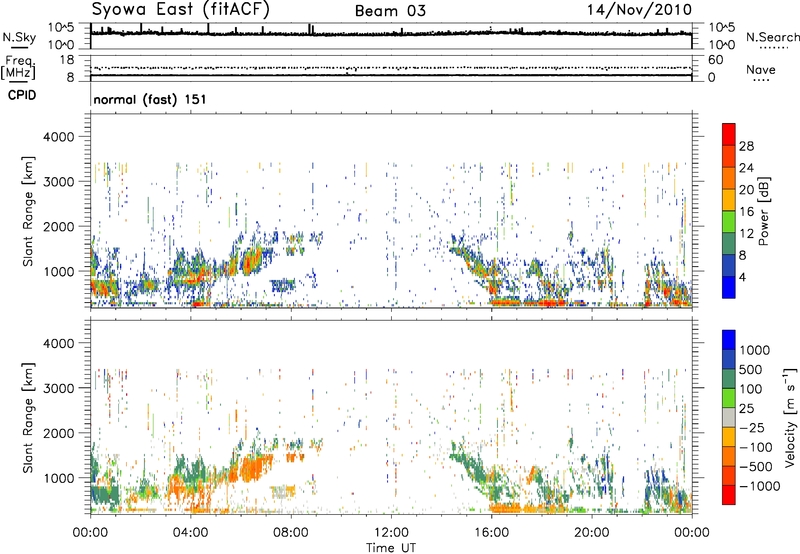The width and height of the screenshot is (800, 554).
Task: Pick the red top segment of Power colorbar
Action: coord(729,134)
